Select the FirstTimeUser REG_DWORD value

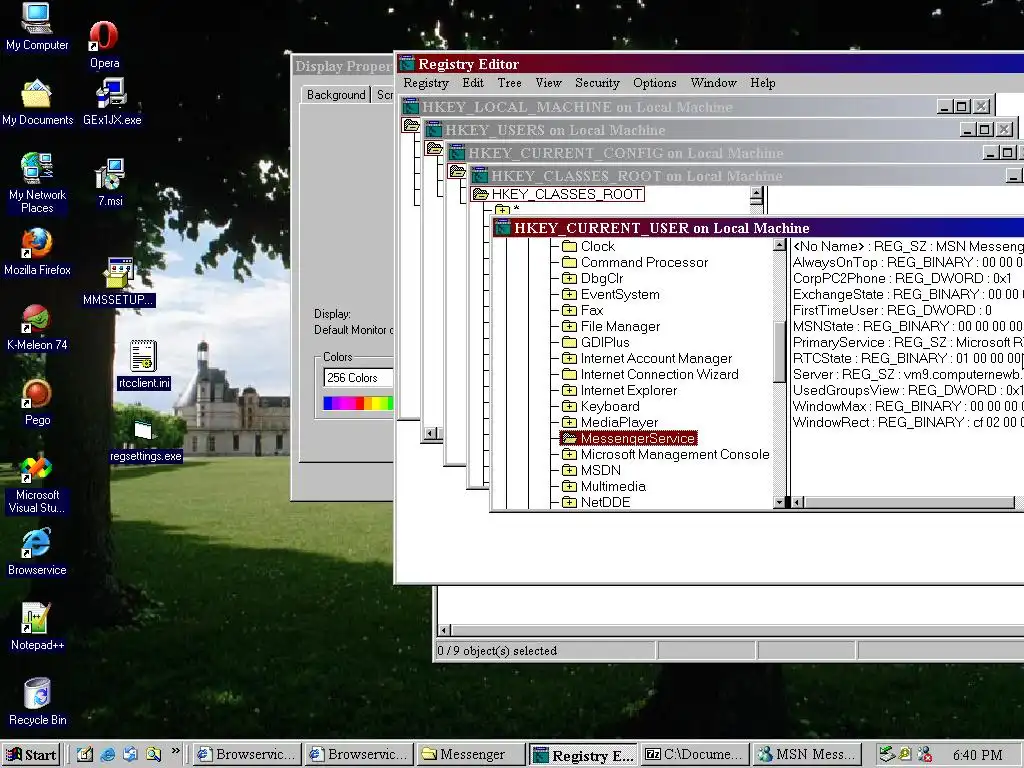pyautogui.click(x=892, y=310)
